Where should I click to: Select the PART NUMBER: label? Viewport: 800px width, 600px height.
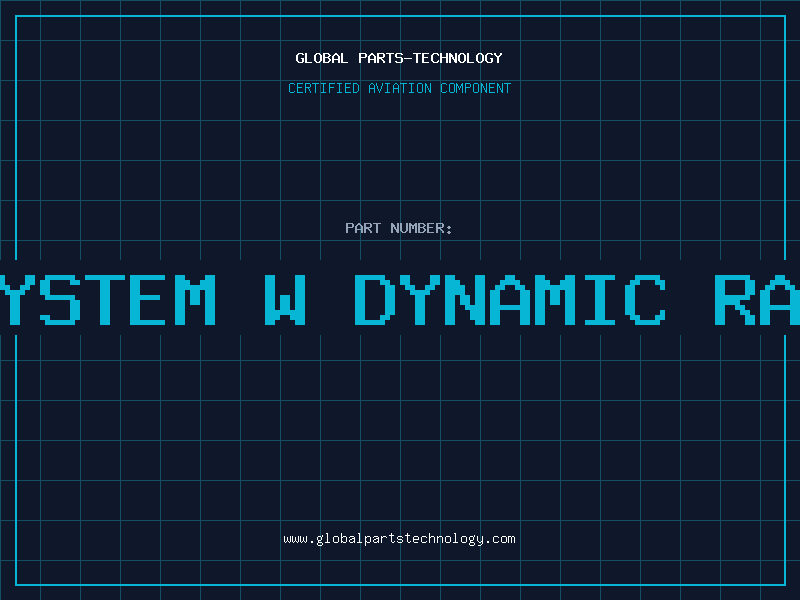pyautogui.click(x=398, y=228)
